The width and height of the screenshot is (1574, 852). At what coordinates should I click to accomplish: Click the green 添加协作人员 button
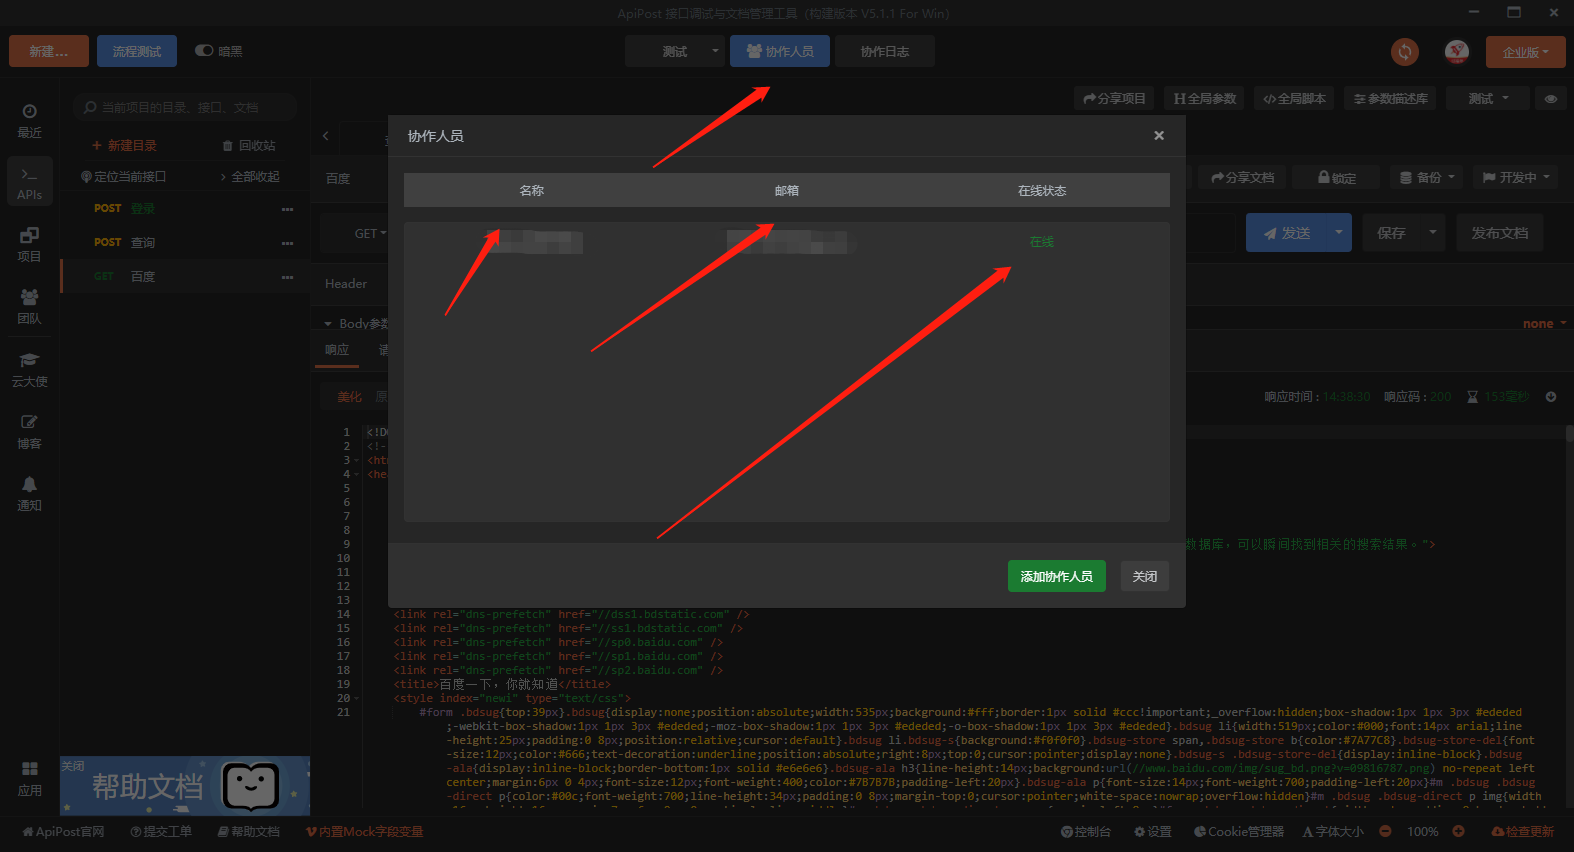[x=1056, y=576]
